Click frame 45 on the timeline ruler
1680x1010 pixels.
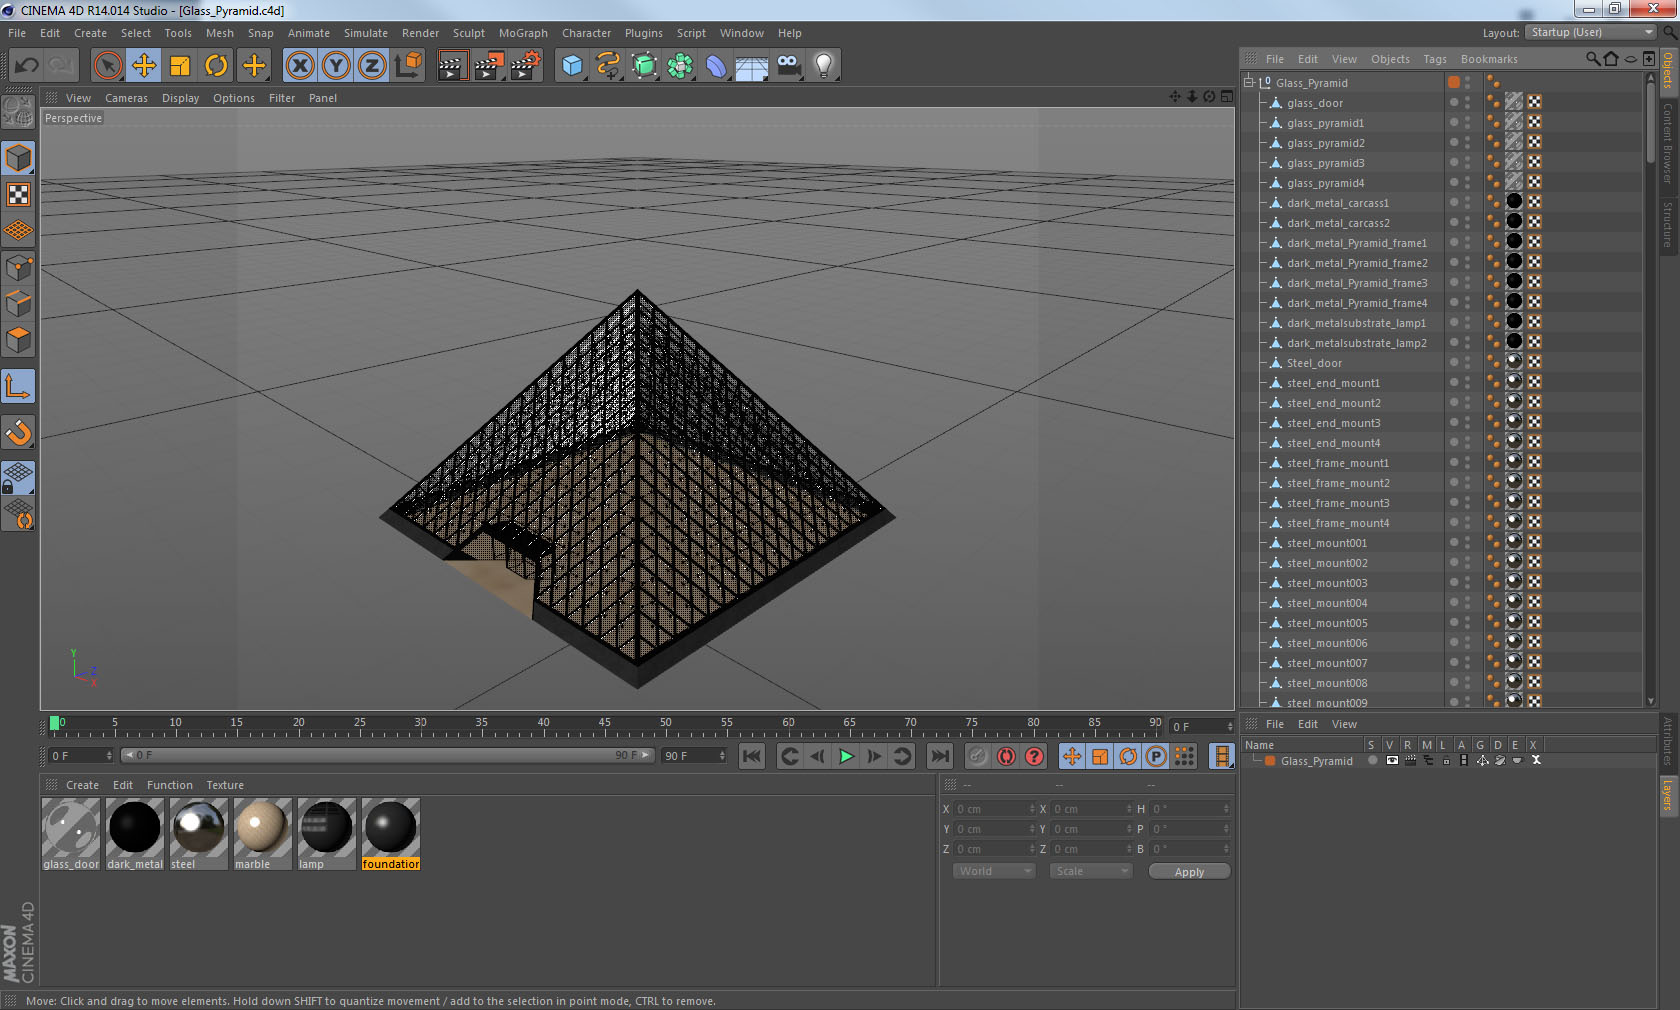coord(604,724)
